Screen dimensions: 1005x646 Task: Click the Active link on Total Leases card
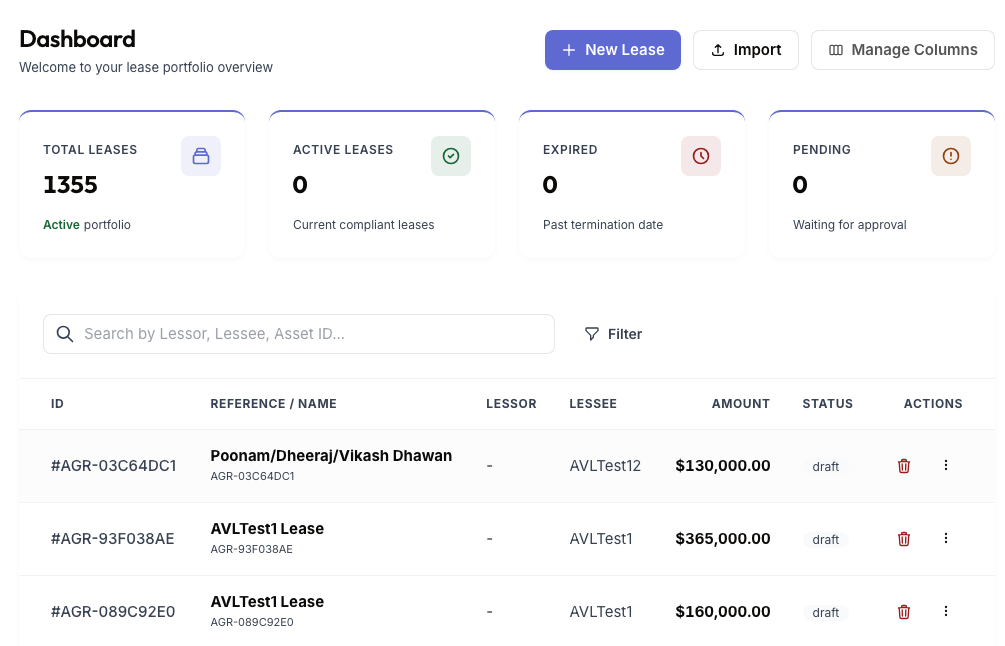pyautogui.click(x=61, y=225)
